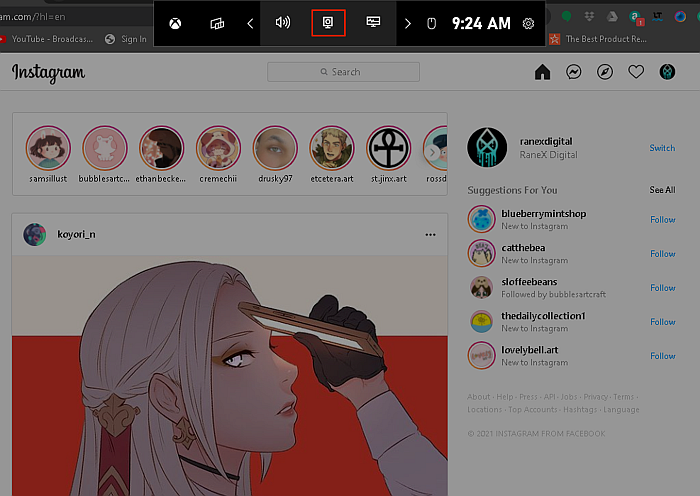Open the Help footer link
This screenshot has height=496, width=700.
505,396
